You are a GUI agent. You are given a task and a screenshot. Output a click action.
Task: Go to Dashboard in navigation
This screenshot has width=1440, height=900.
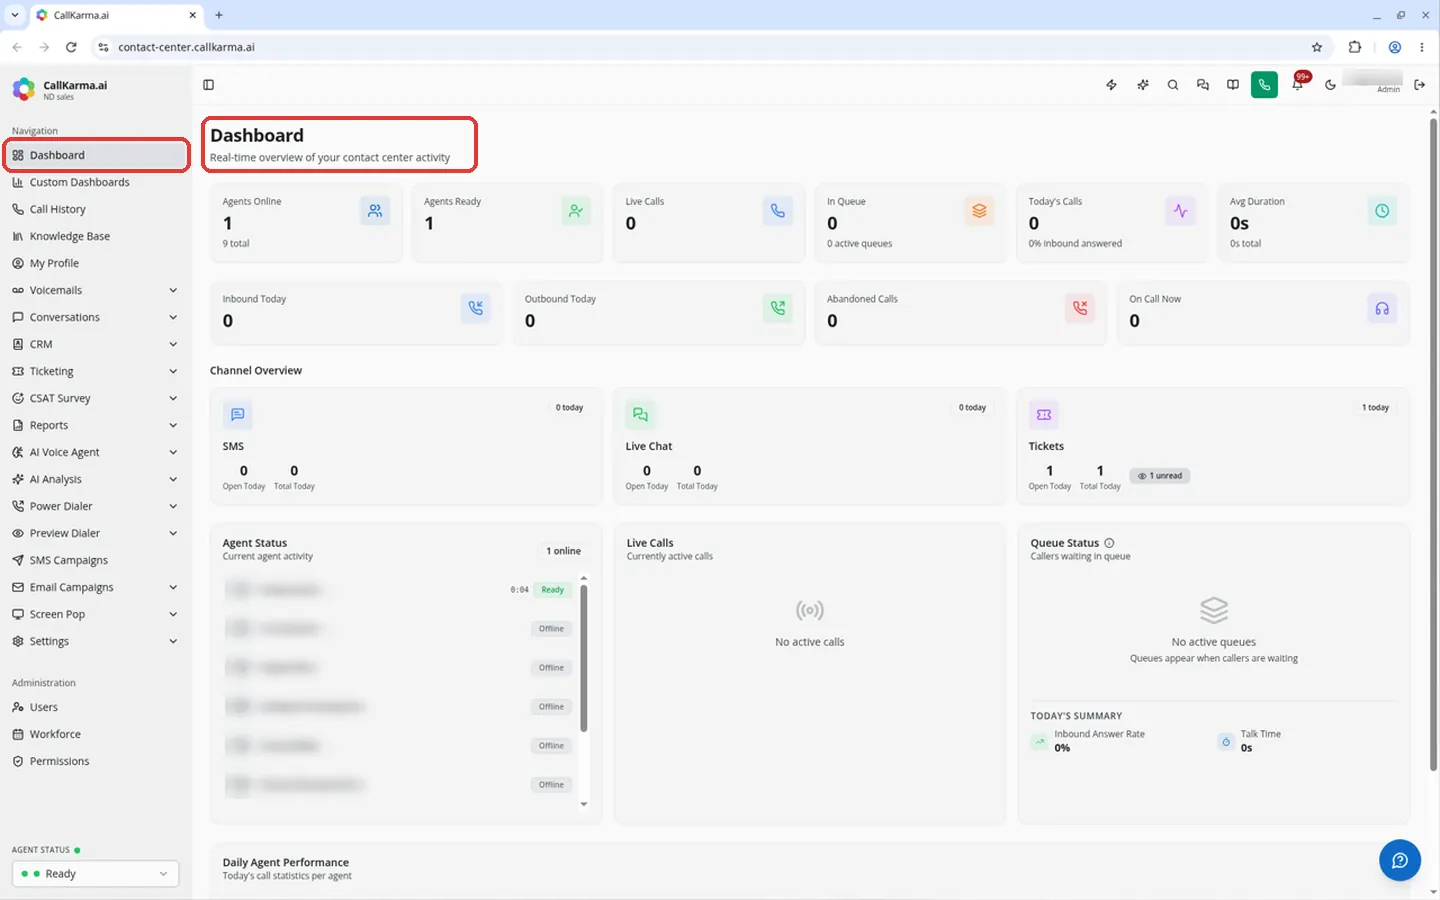(x=96, y=155)
